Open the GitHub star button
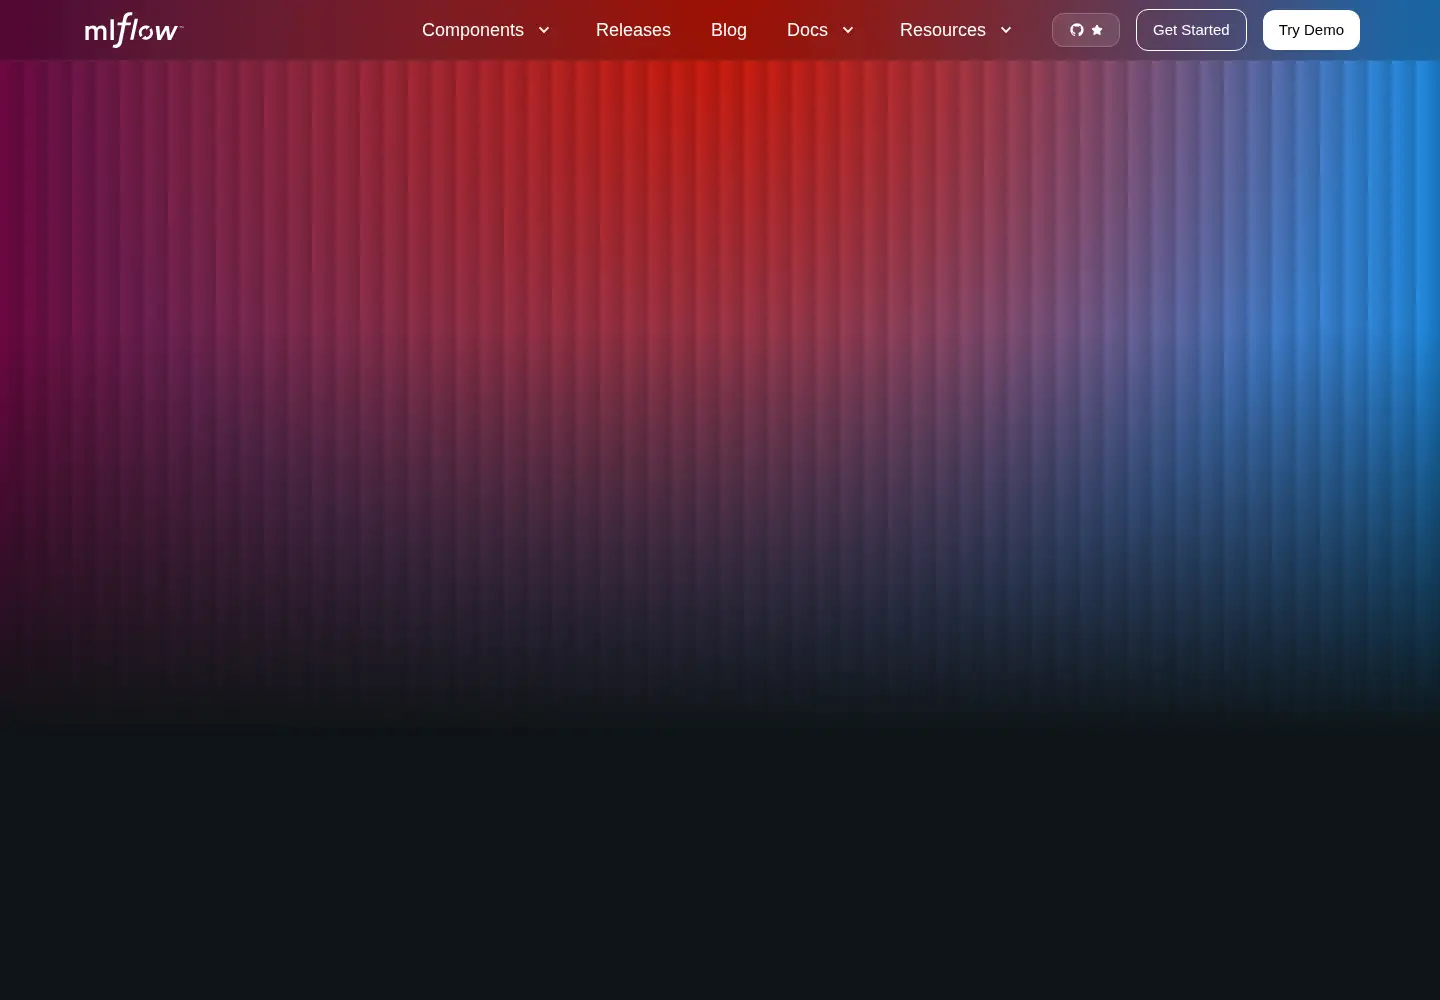The image size is (1440, 1000). point(1085,30)
